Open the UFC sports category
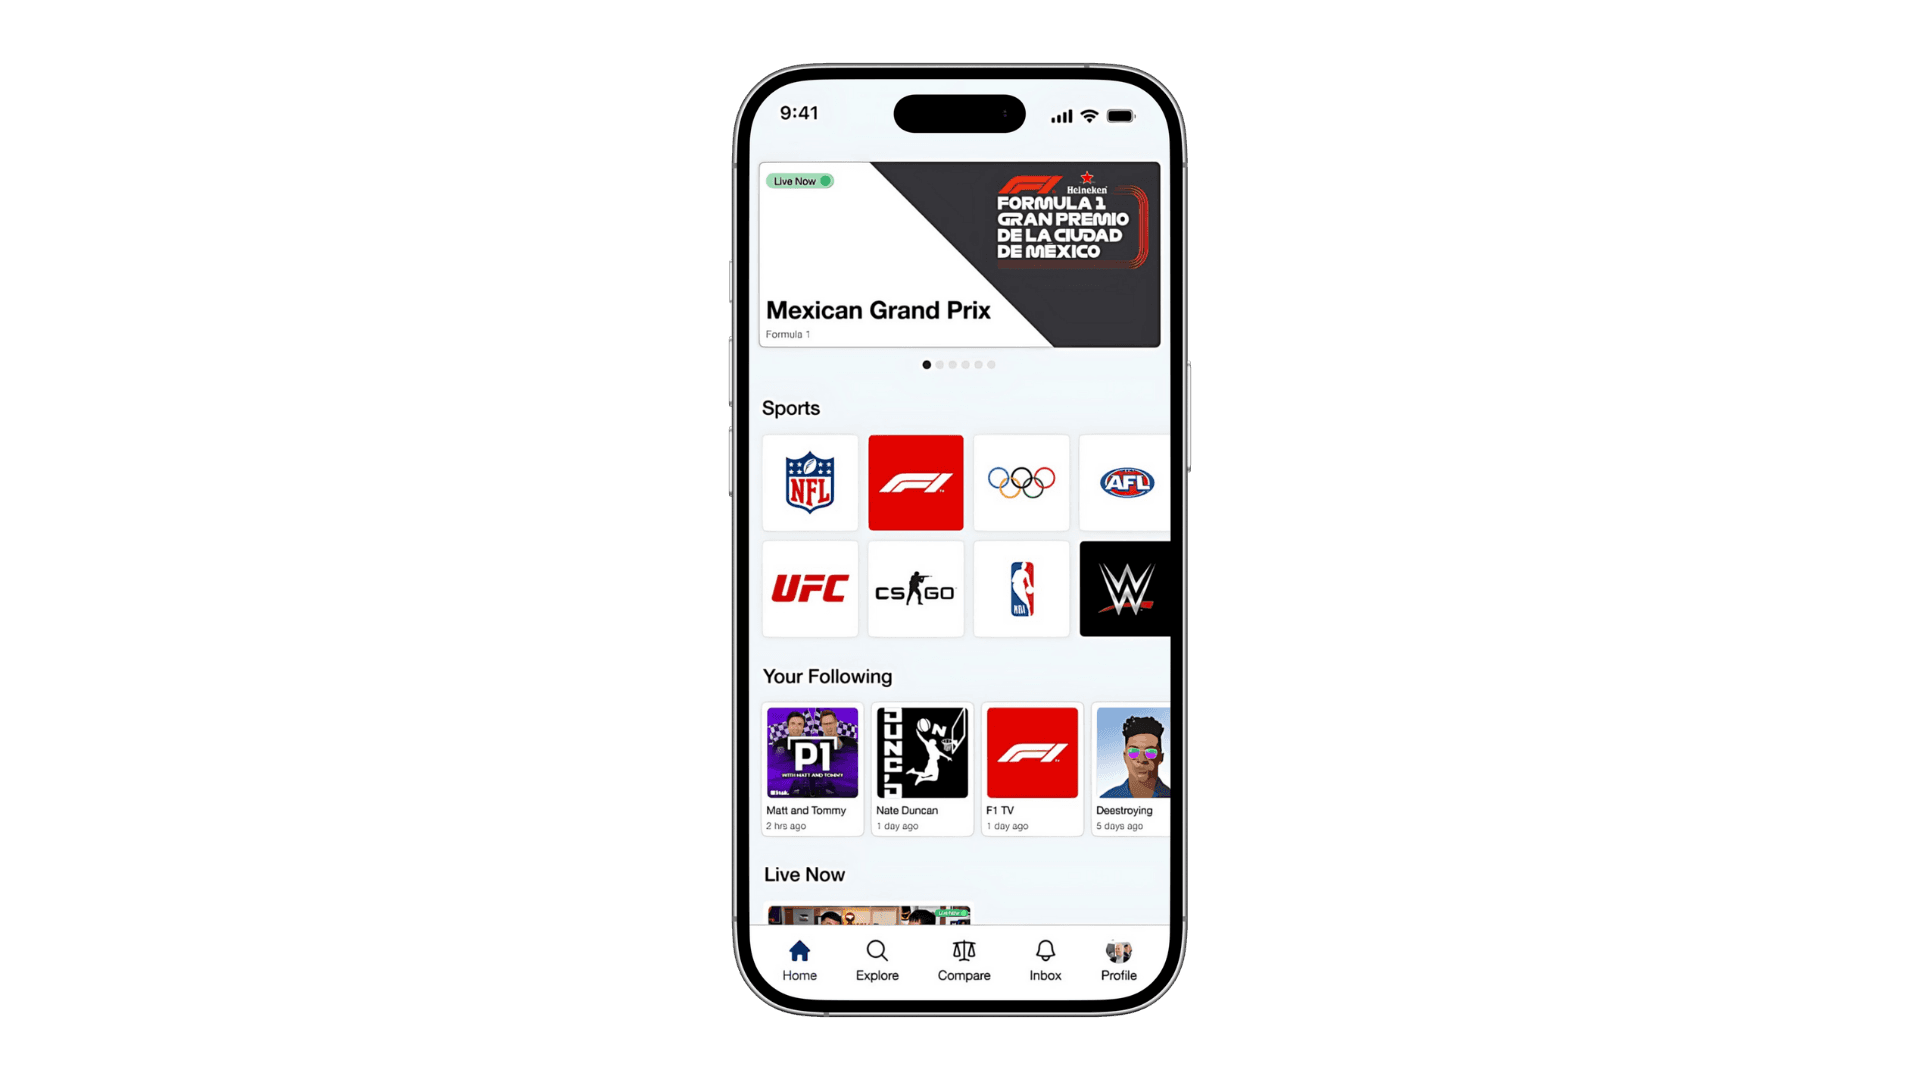1920x1080 pixels. pos(811,589)
